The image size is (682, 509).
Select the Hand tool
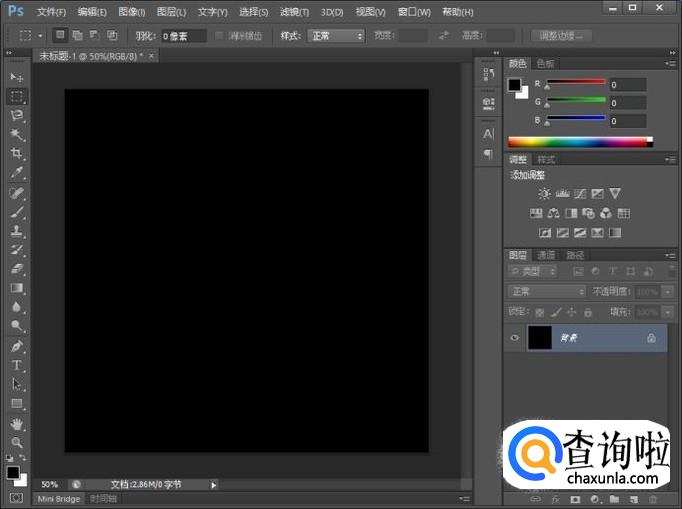(16, 423)
